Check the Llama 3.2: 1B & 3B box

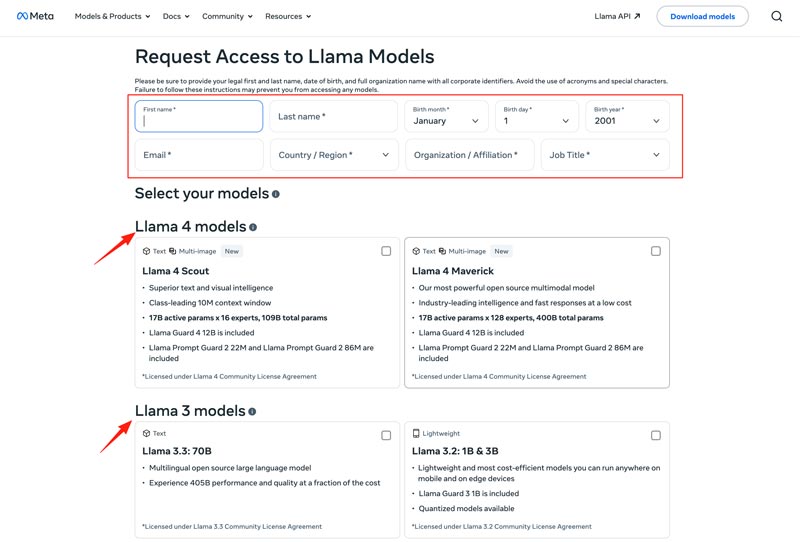656,435
